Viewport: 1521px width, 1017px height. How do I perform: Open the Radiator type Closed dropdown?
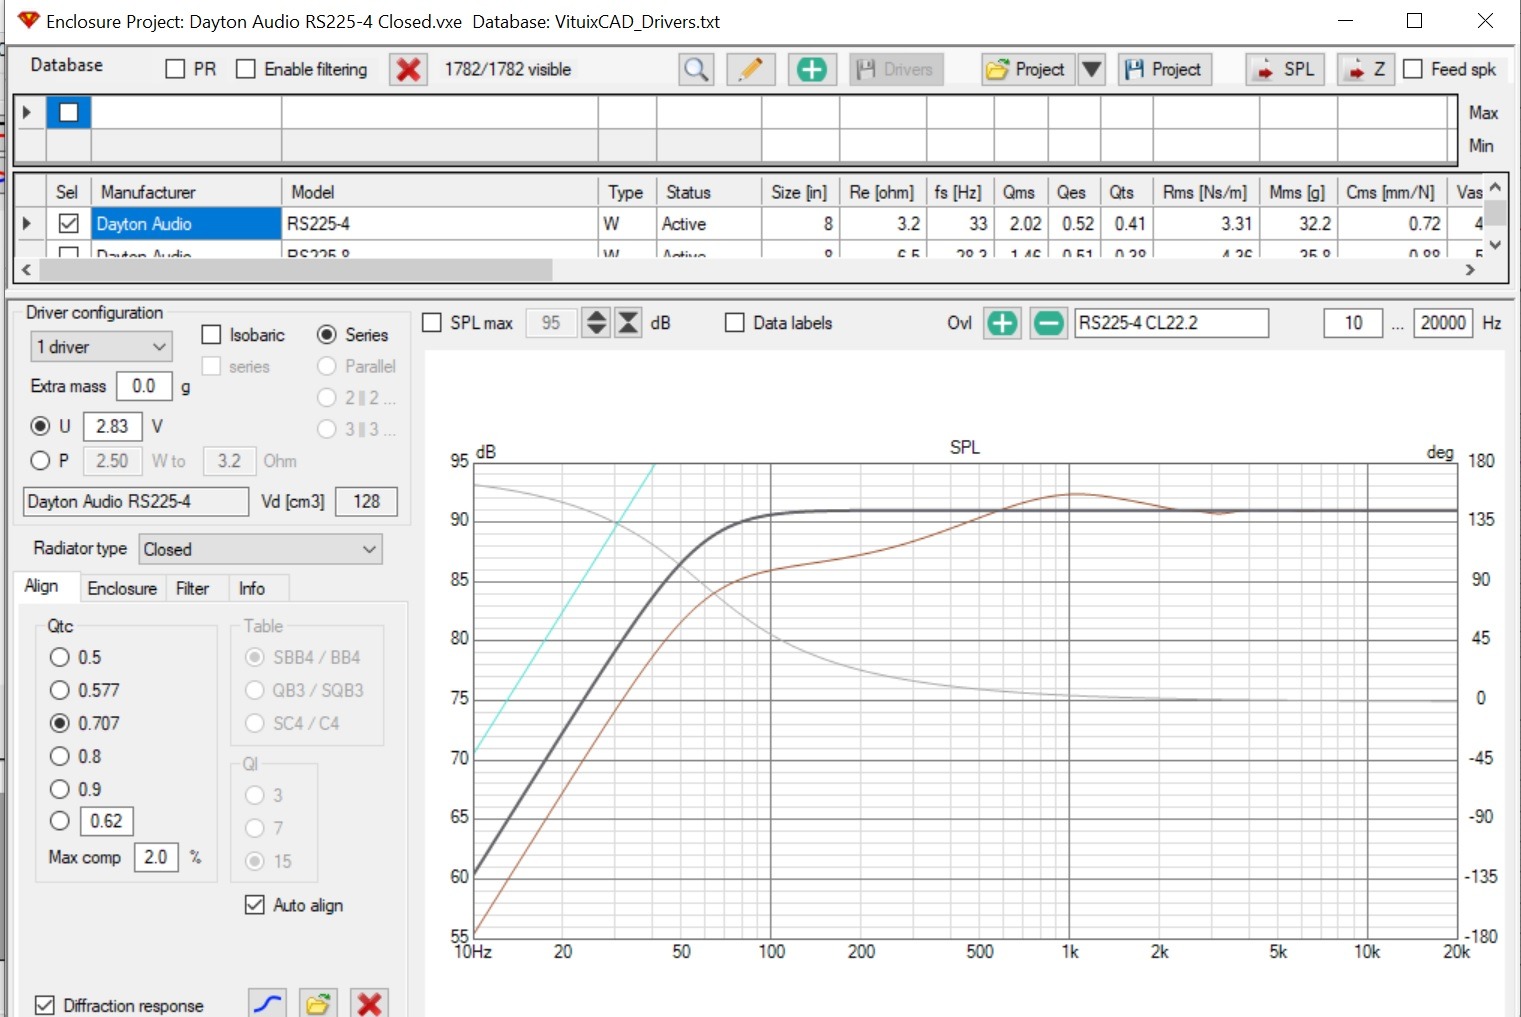pos(261,549)
